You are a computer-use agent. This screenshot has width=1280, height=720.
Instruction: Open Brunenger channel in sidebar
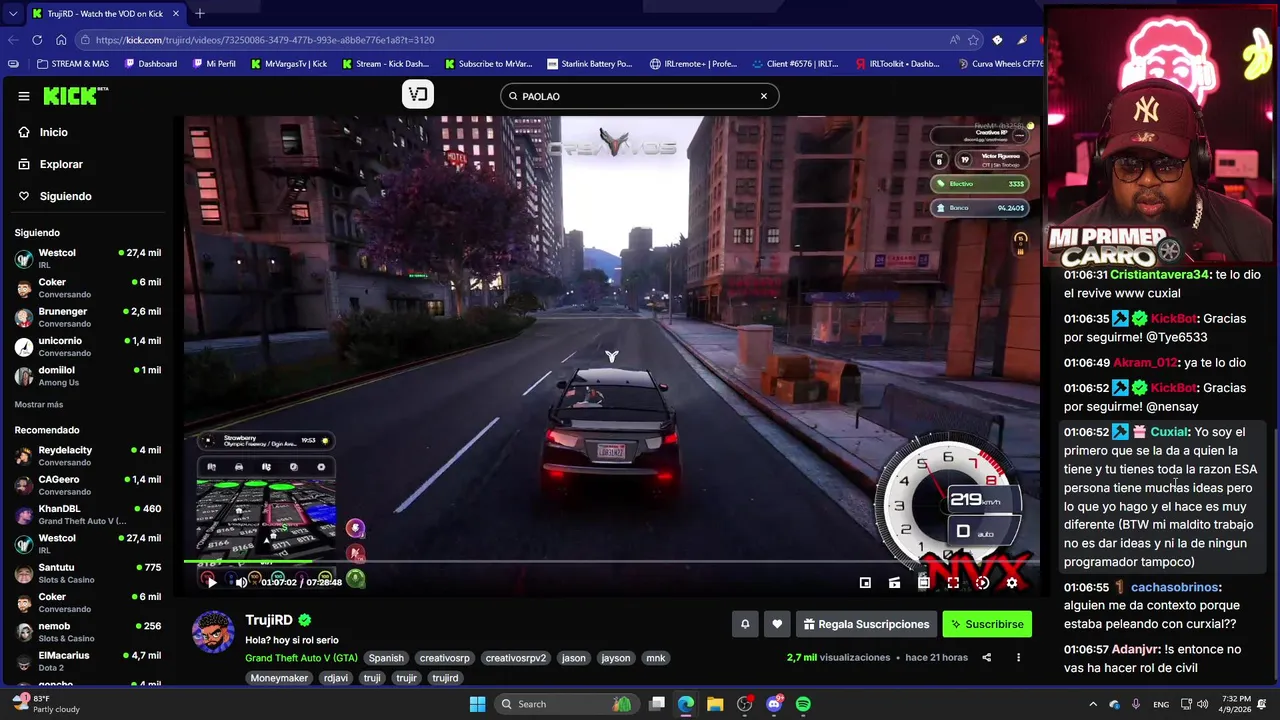click(x=88, y=317)
